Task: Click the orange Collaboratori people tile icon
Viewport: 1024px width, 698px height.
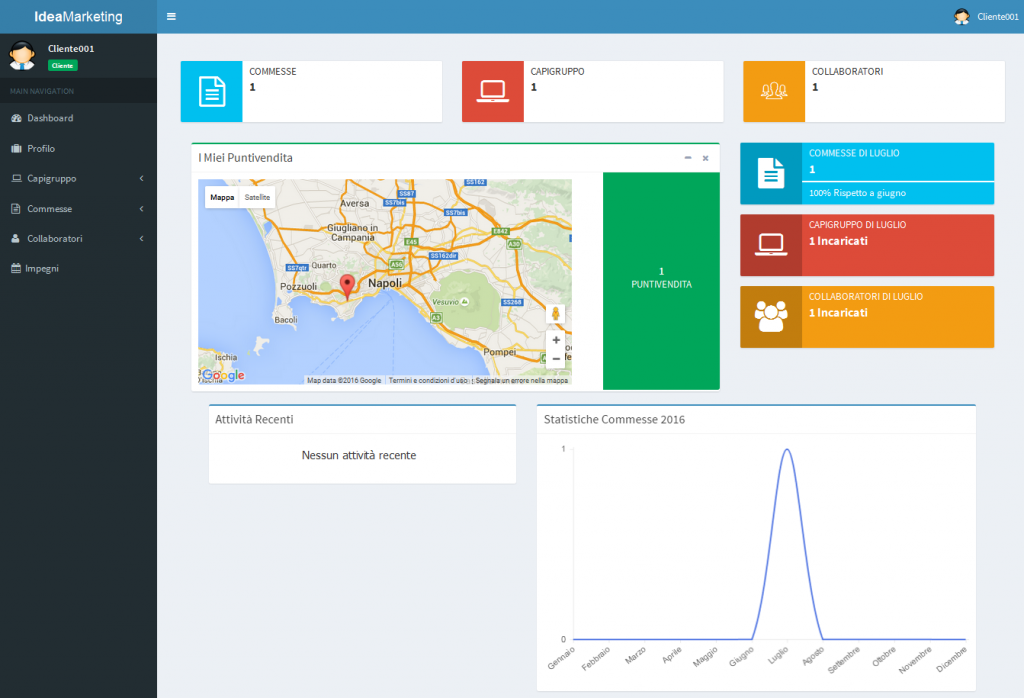Action: click(774, 91)
